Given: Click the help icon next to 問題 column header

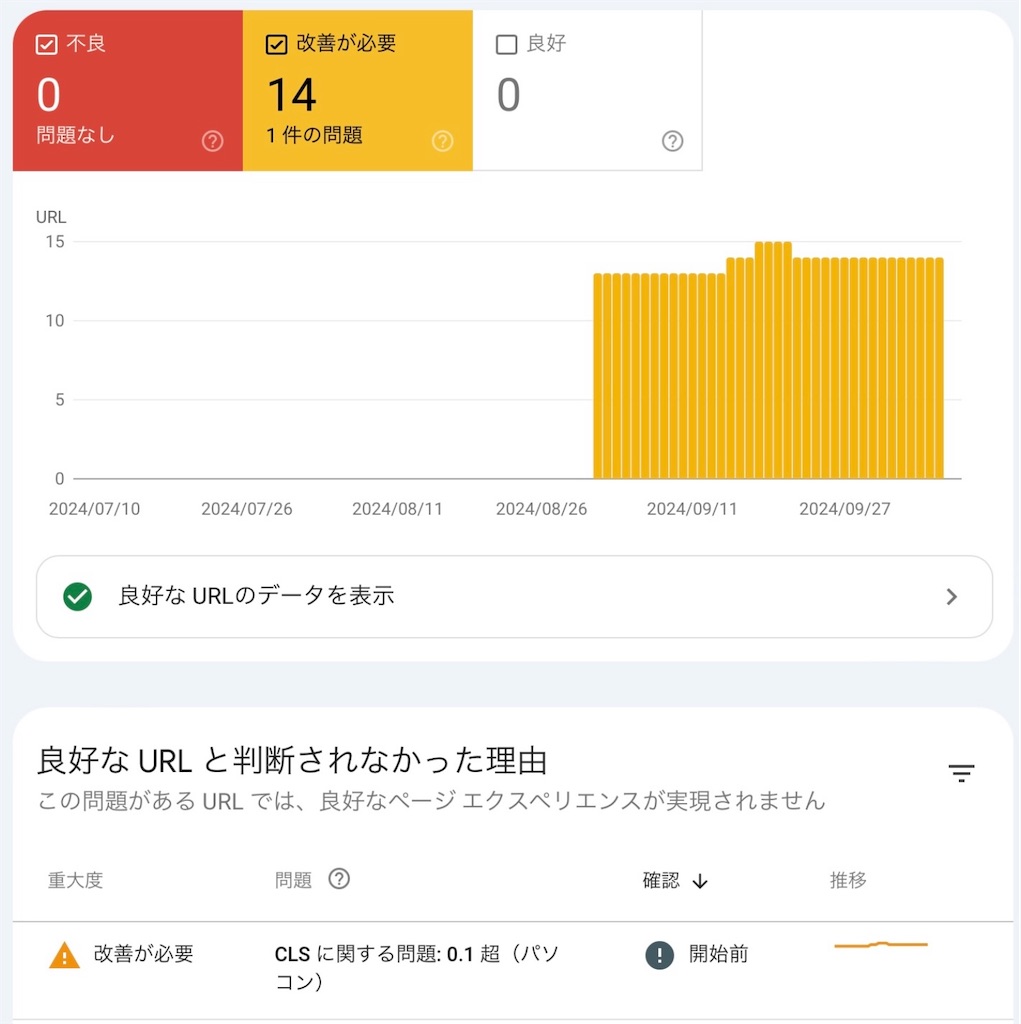Looking at the screenshot, I should (x=339, y=879).
